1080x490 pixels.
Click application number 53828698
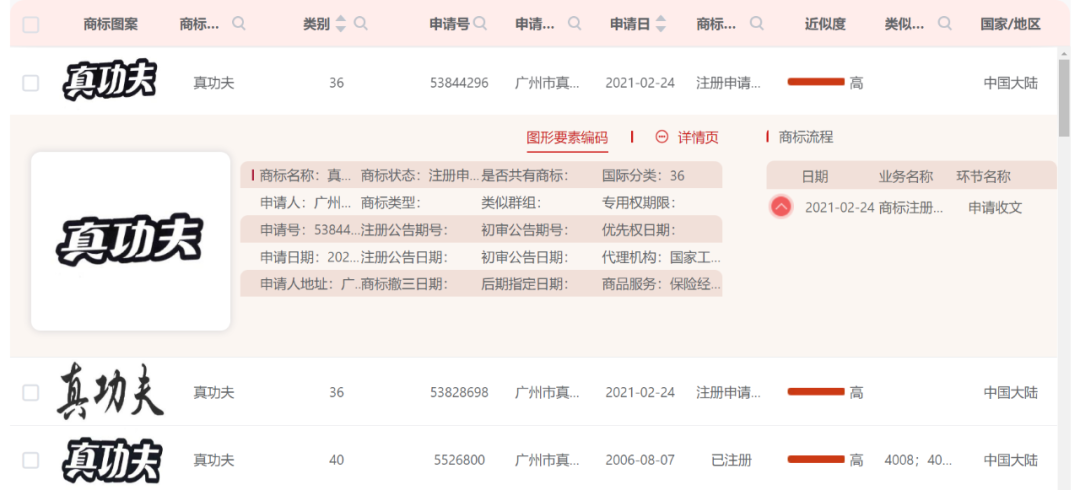pyautogui.click(x=459, y=393)
